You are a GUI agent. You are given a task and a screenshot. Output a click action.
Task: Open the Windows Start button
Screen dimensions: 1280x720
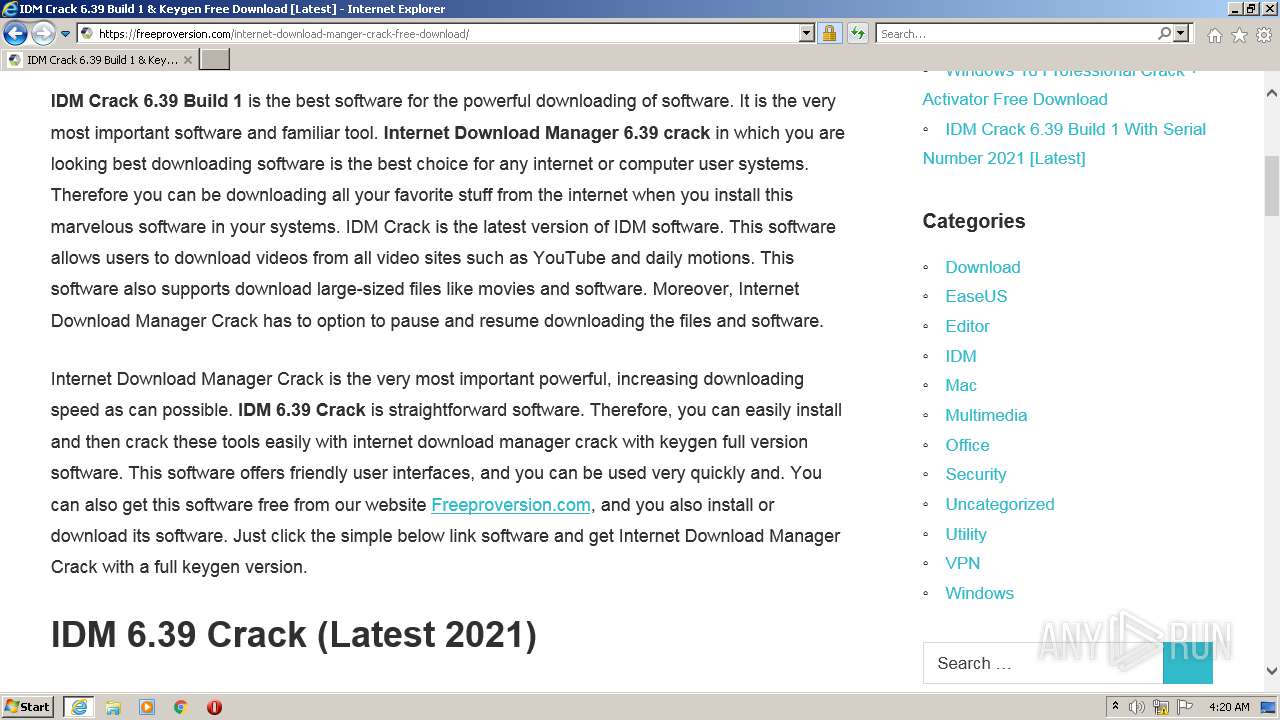pos(28,706)
